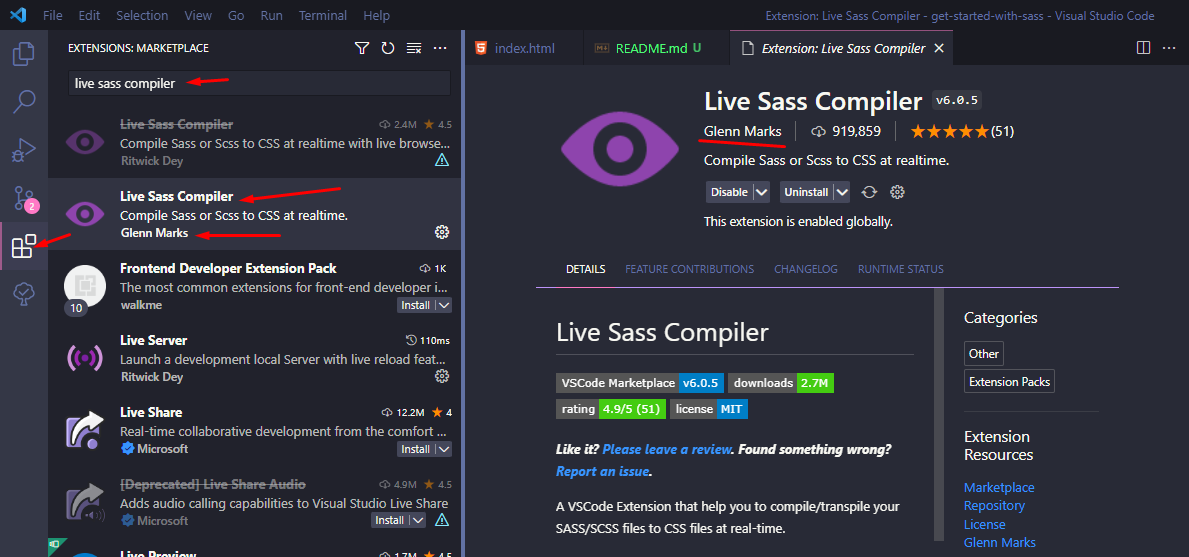
Task: Switch to the index.html editor tab
Action: coord(525,48)
